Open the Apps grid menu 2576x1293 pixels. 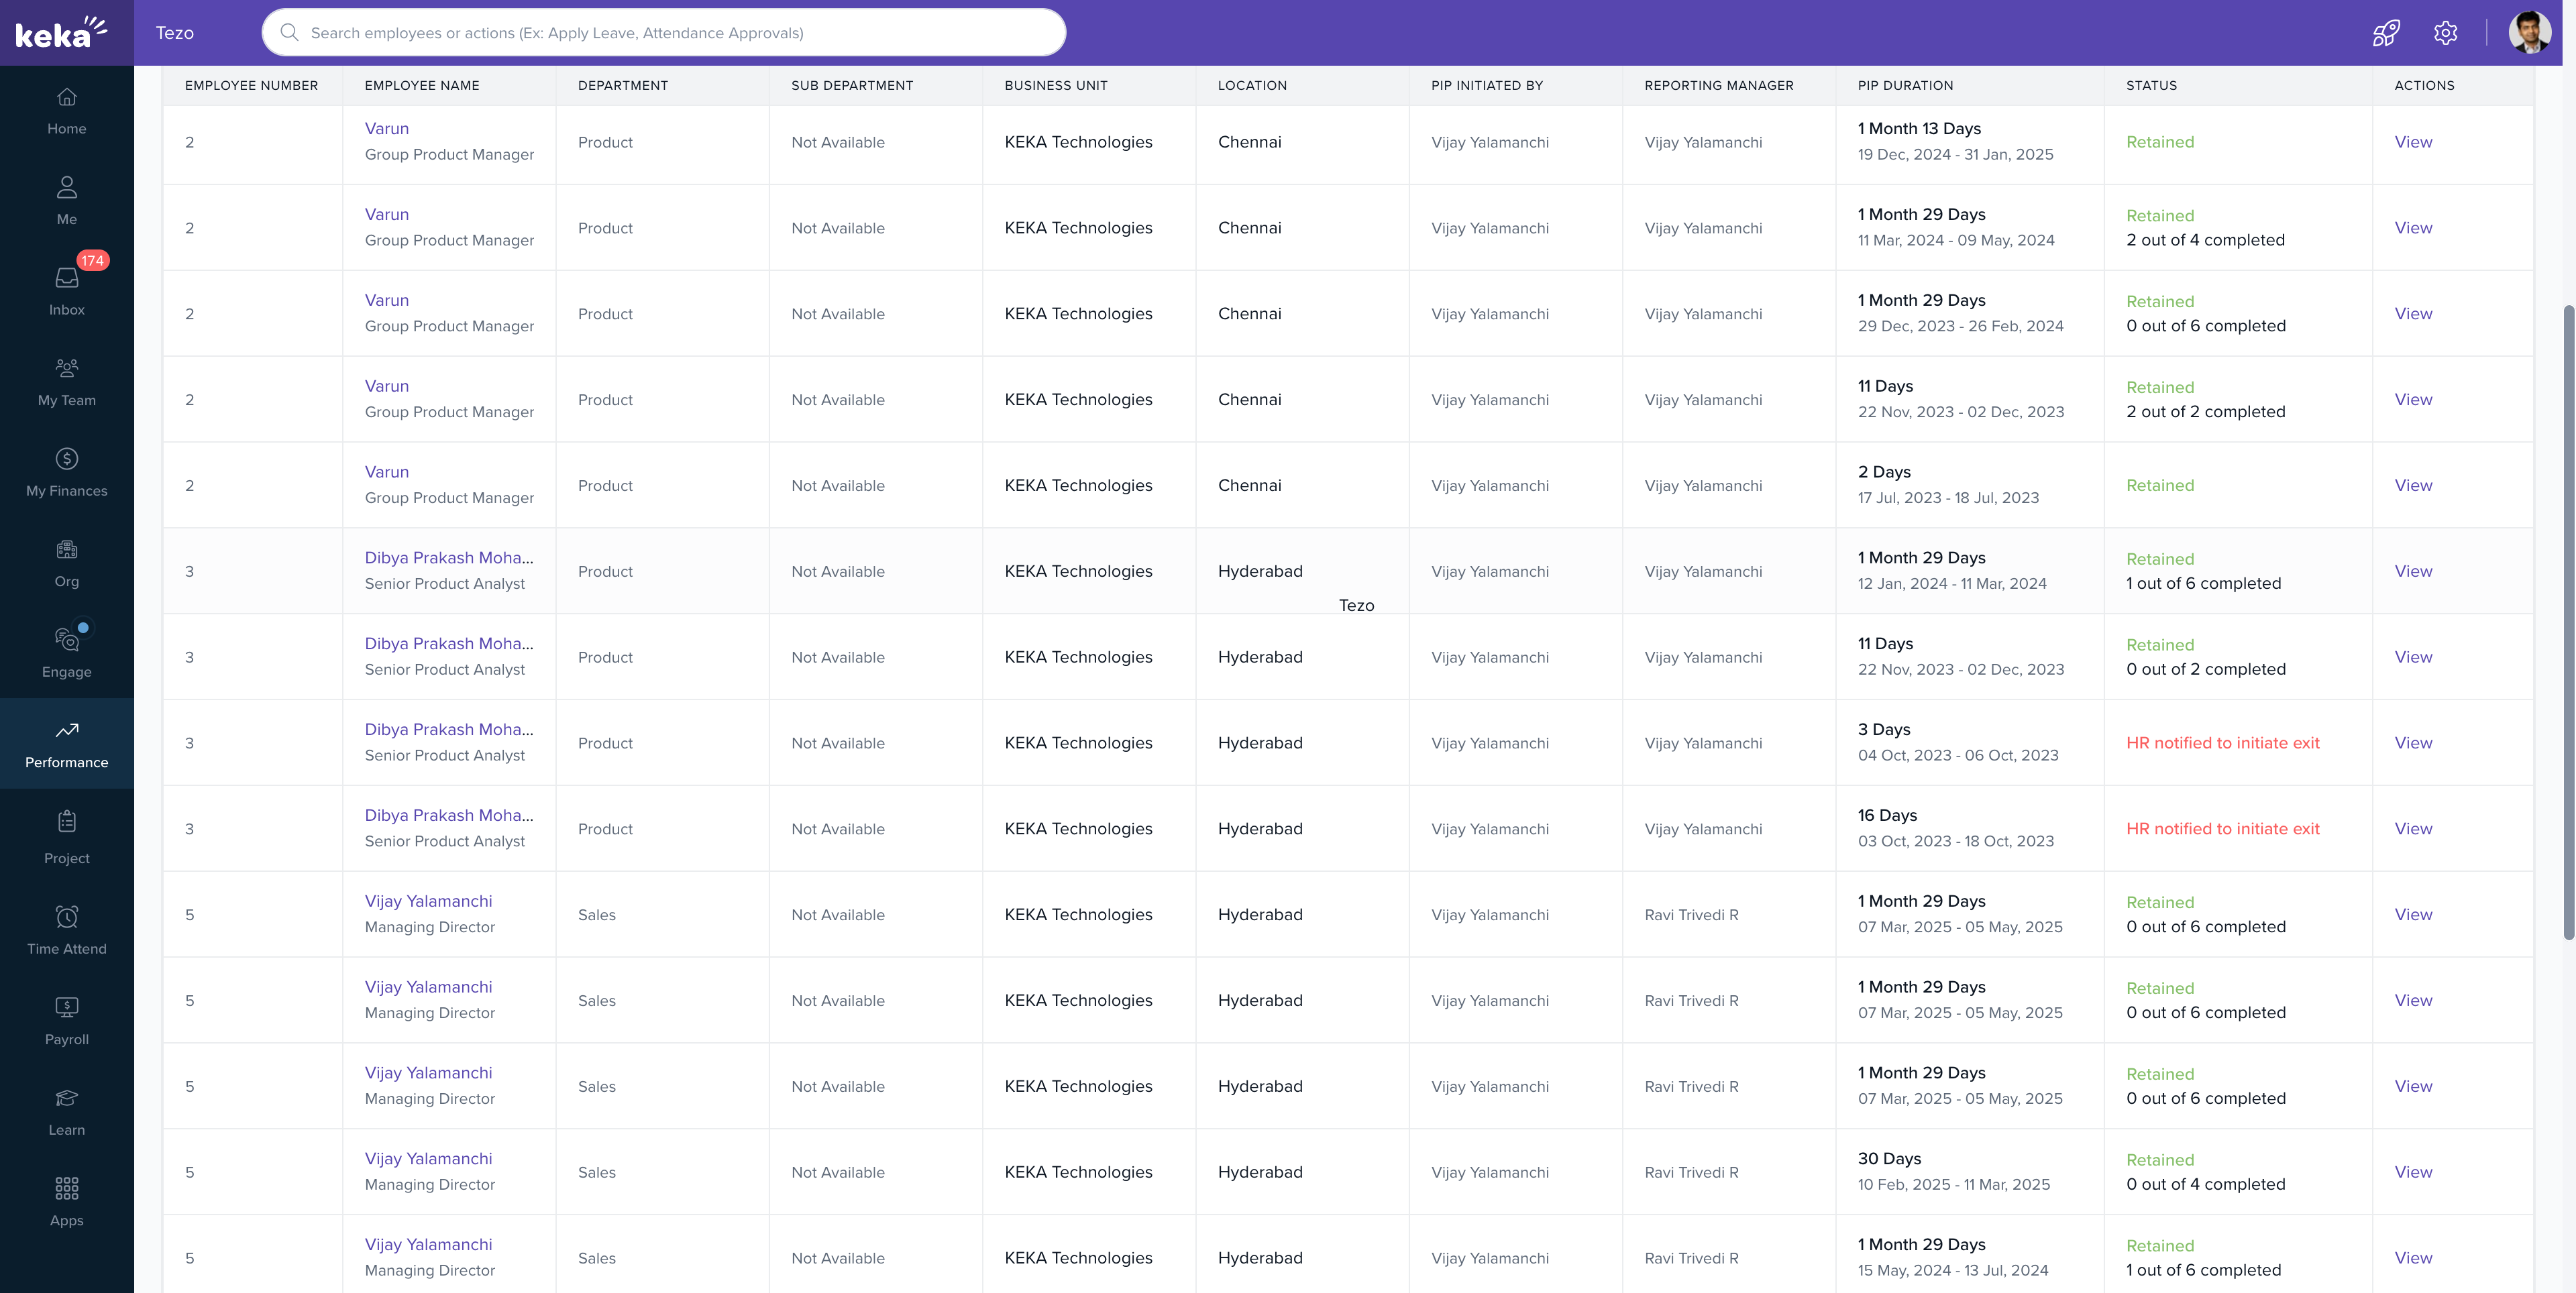pyautogui.click(x=66, y=1202)
